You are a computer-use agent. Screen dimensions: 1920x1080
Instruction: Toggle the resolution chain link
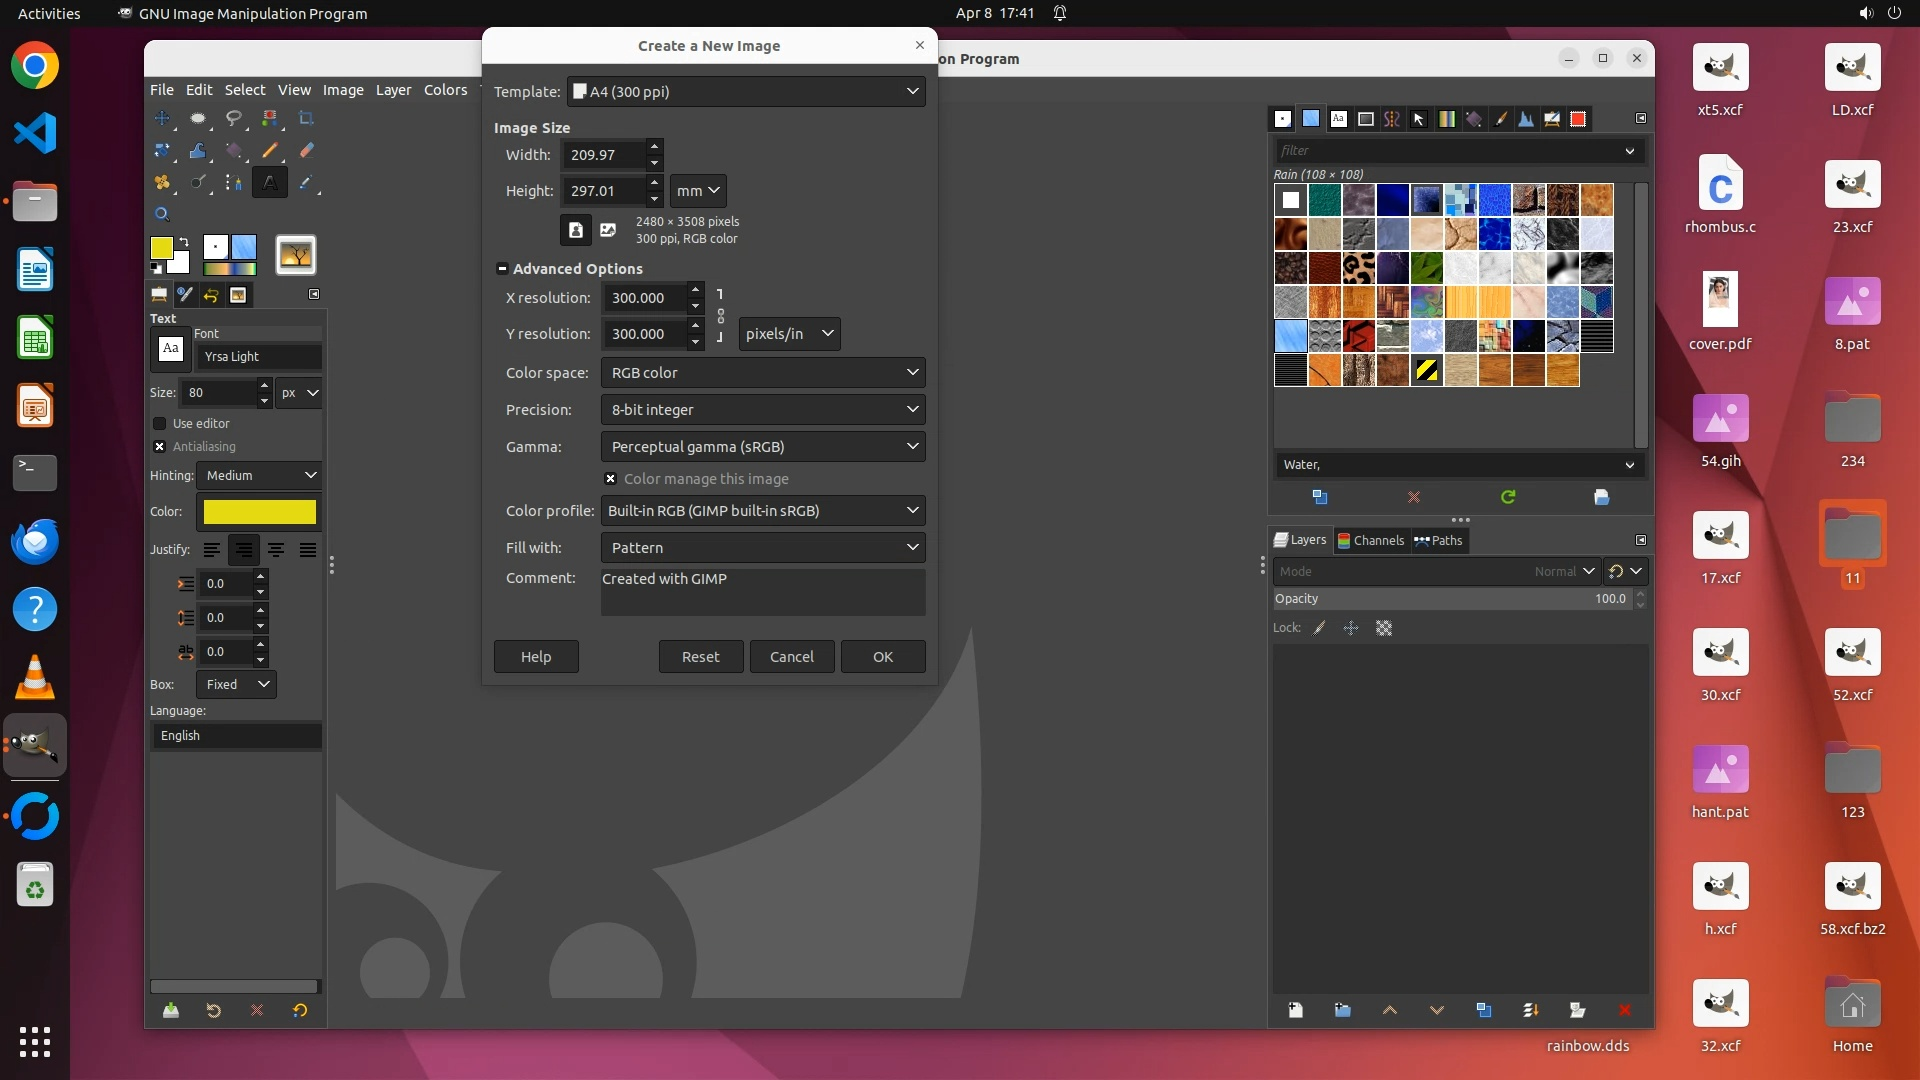click(720, 316)
